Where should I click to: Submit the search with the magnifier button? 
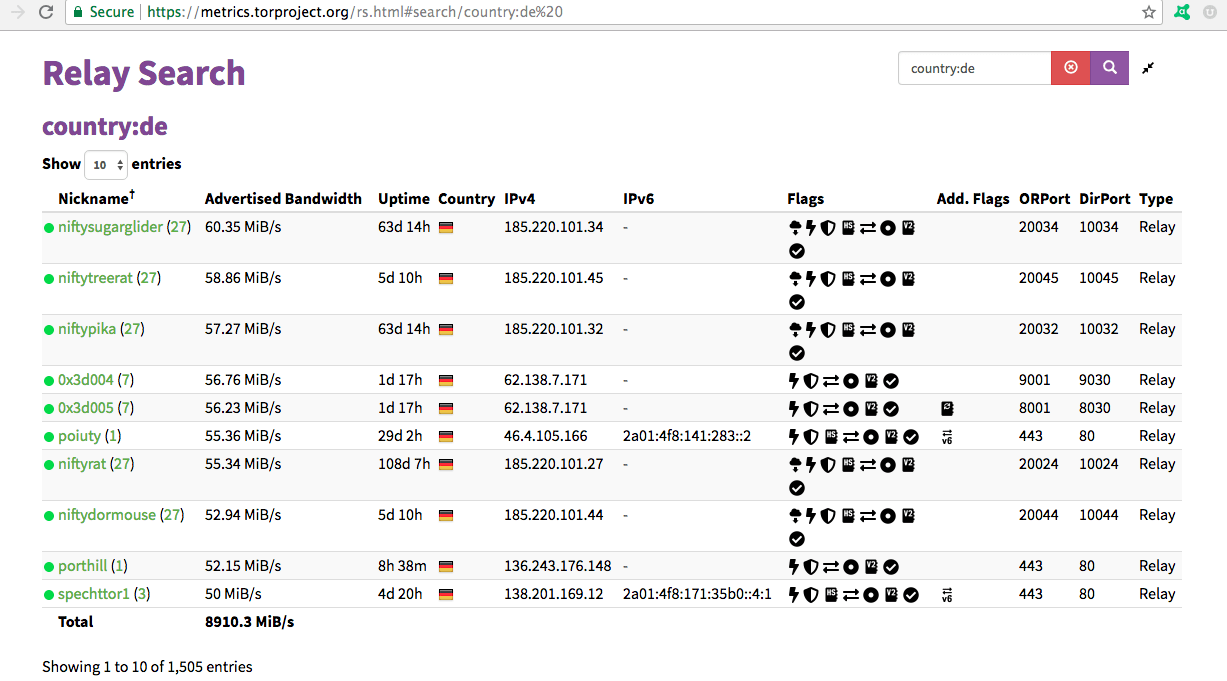[1109, 68]
